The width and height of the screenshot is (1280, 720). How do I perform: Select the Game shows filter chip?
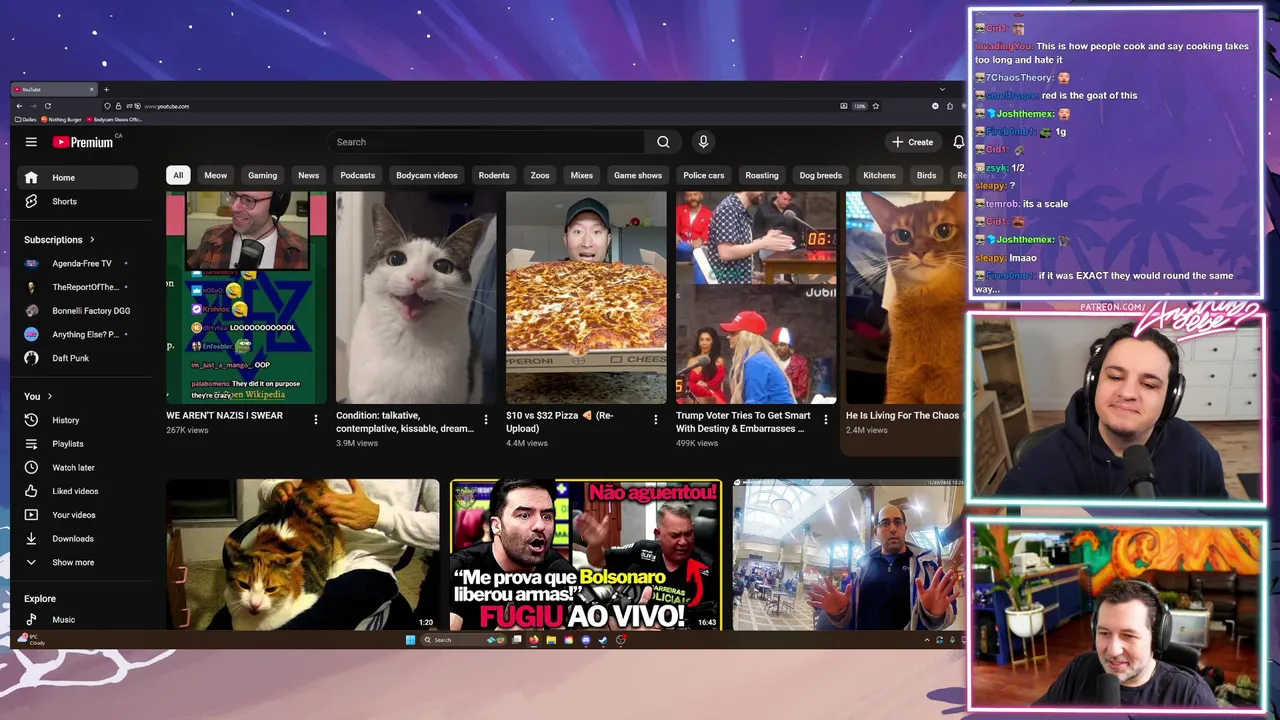[638, 175]
